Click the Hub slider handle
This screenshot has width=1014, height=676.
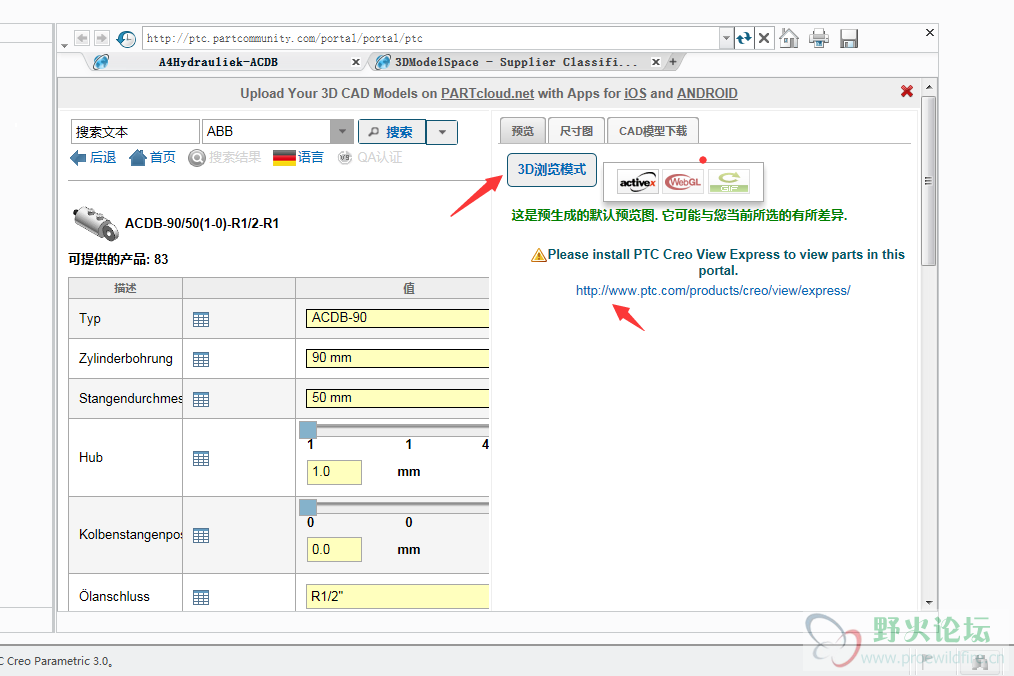(308, 429)
